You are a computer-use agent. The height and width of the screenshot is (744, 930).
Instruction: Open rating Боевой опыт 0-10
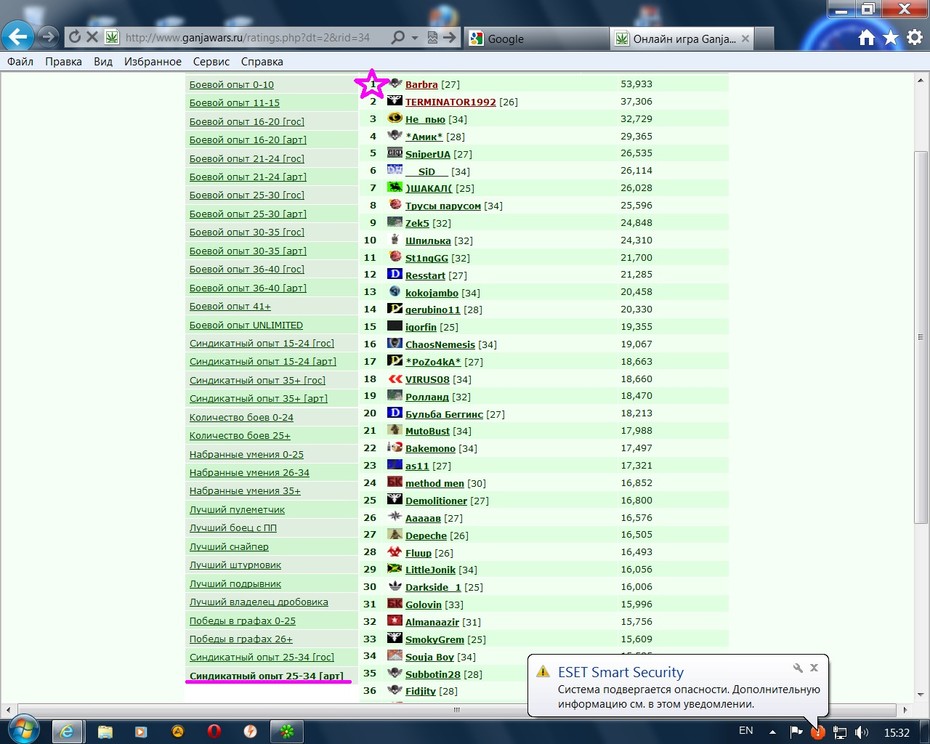(x=231, y=84)
